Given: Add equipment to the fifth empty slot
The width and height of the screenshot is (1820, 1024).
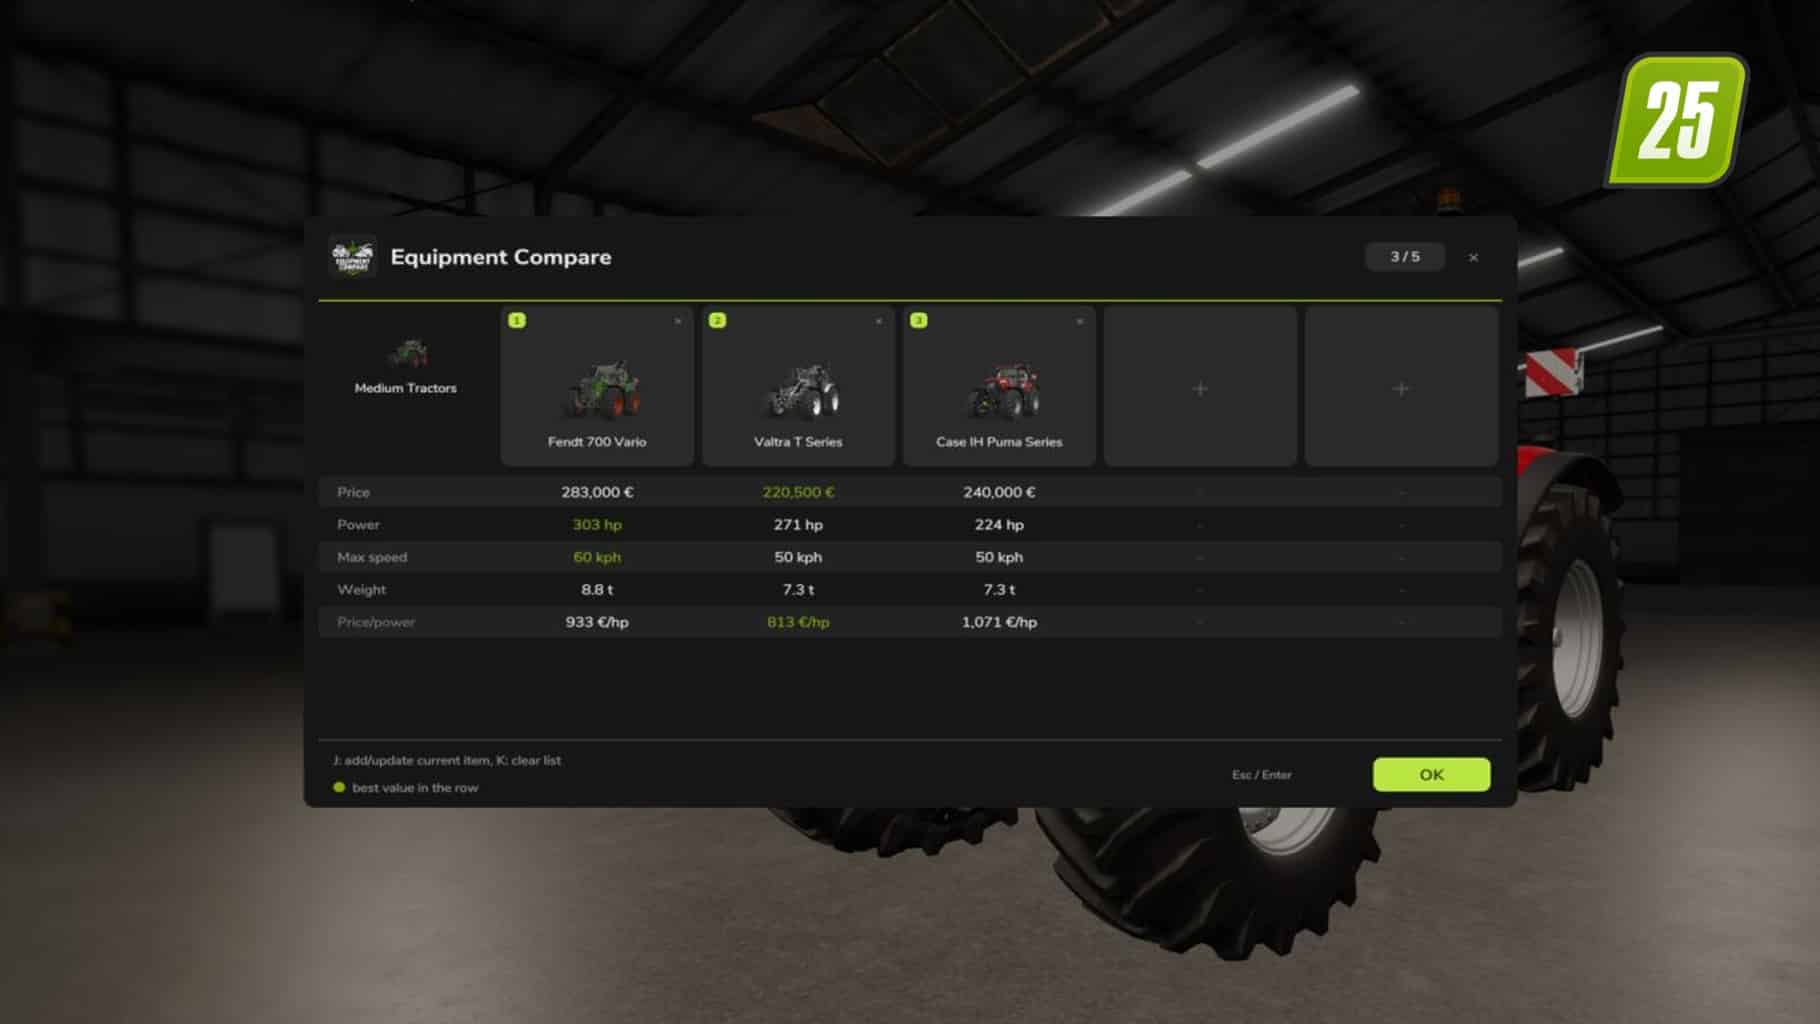Looking at the screenshot, I should click(1401, 388).
